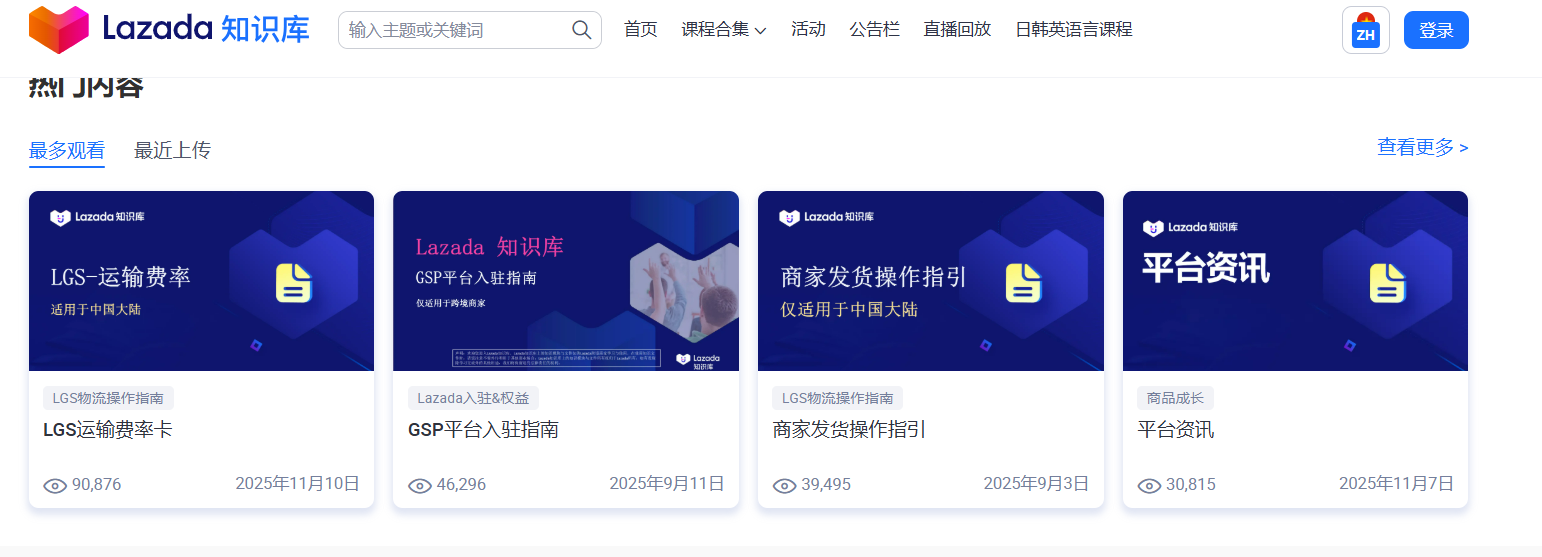Click the view count 90,876
The width and height of the screenshot is (1542, 557).
(96, 485)
